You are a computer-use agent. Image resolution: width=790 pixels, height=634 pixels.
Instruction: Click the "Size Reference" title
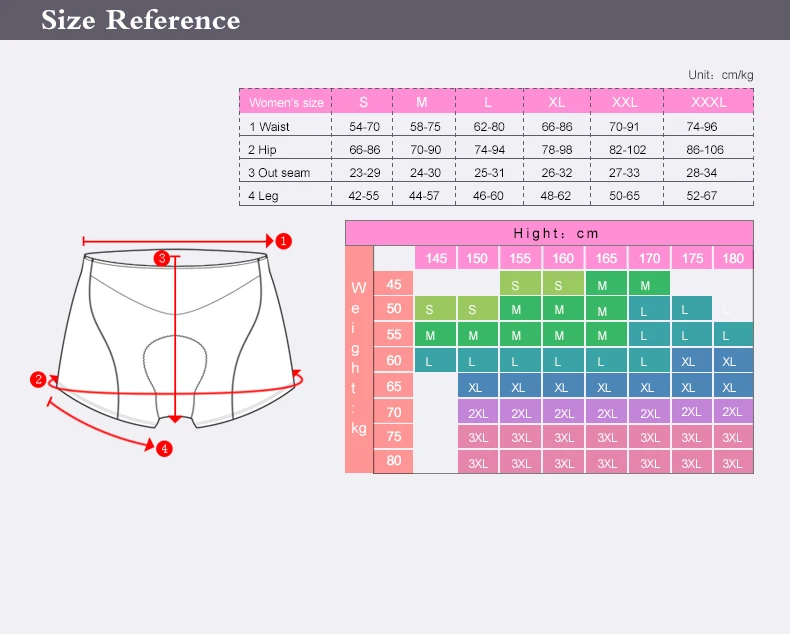141,20
